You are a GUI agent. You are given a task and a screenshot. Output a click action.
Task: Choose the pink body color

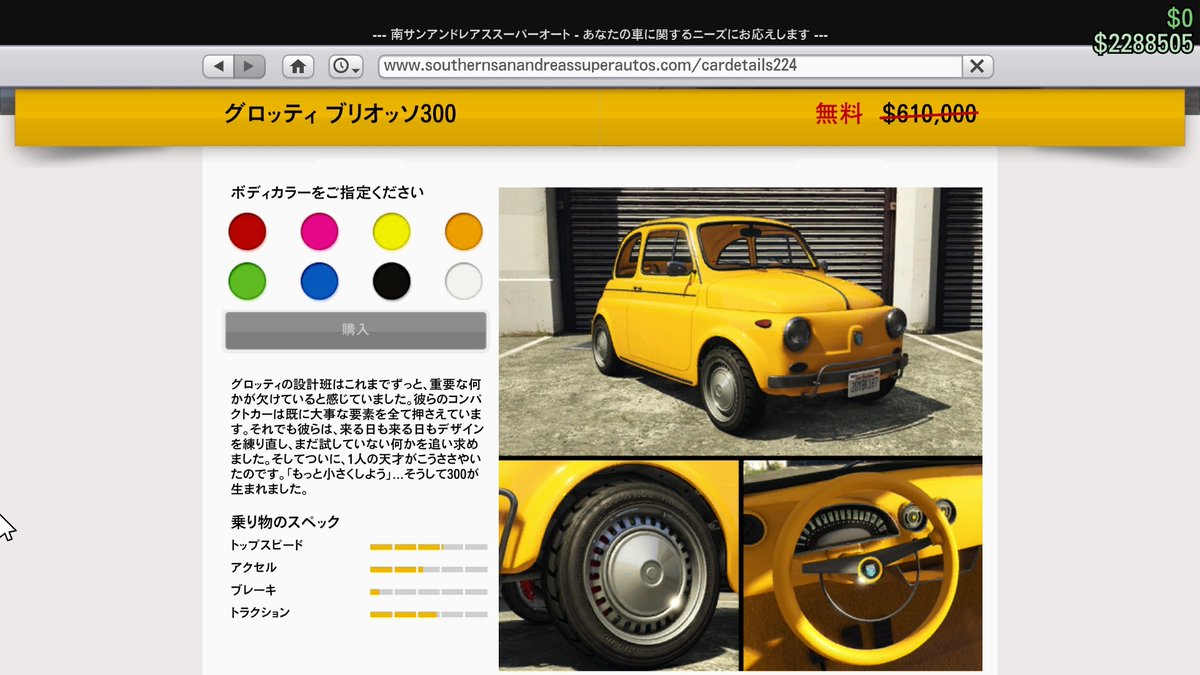coord(319,232)
